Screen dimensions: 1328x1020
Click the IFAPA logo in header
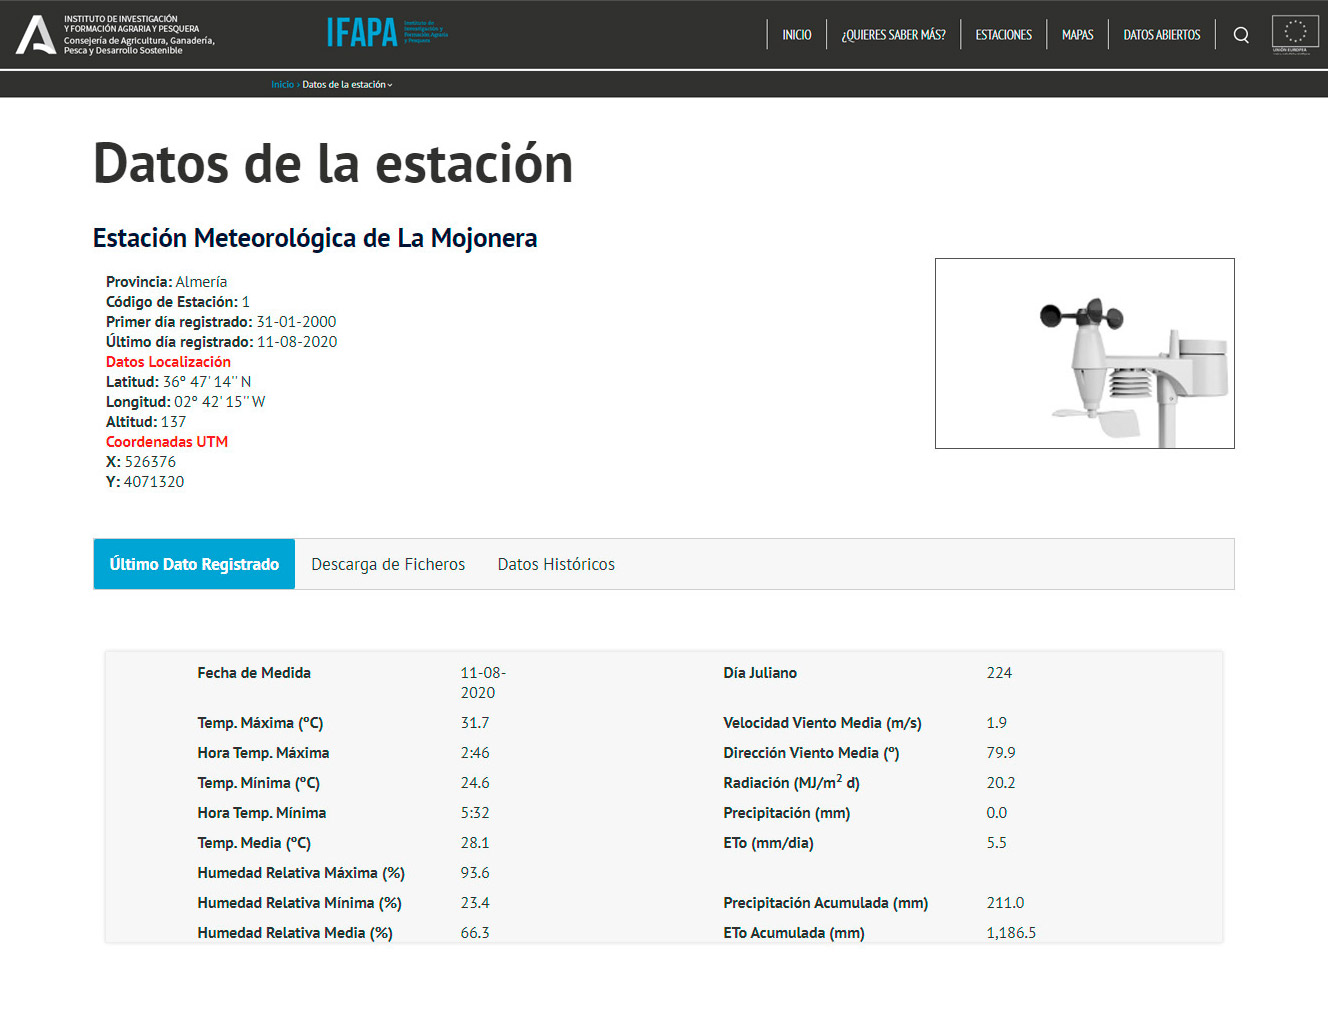click(386, 33)
